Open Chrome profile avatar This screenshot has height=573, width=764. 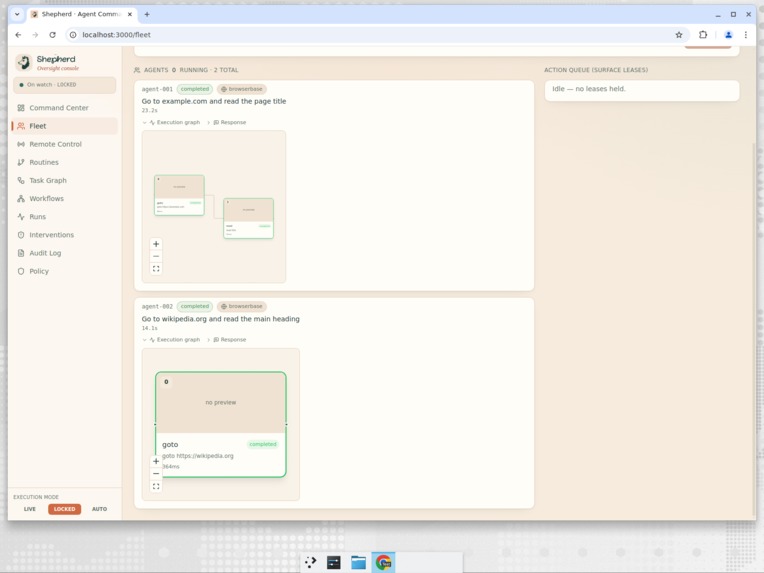click(728, 35)
